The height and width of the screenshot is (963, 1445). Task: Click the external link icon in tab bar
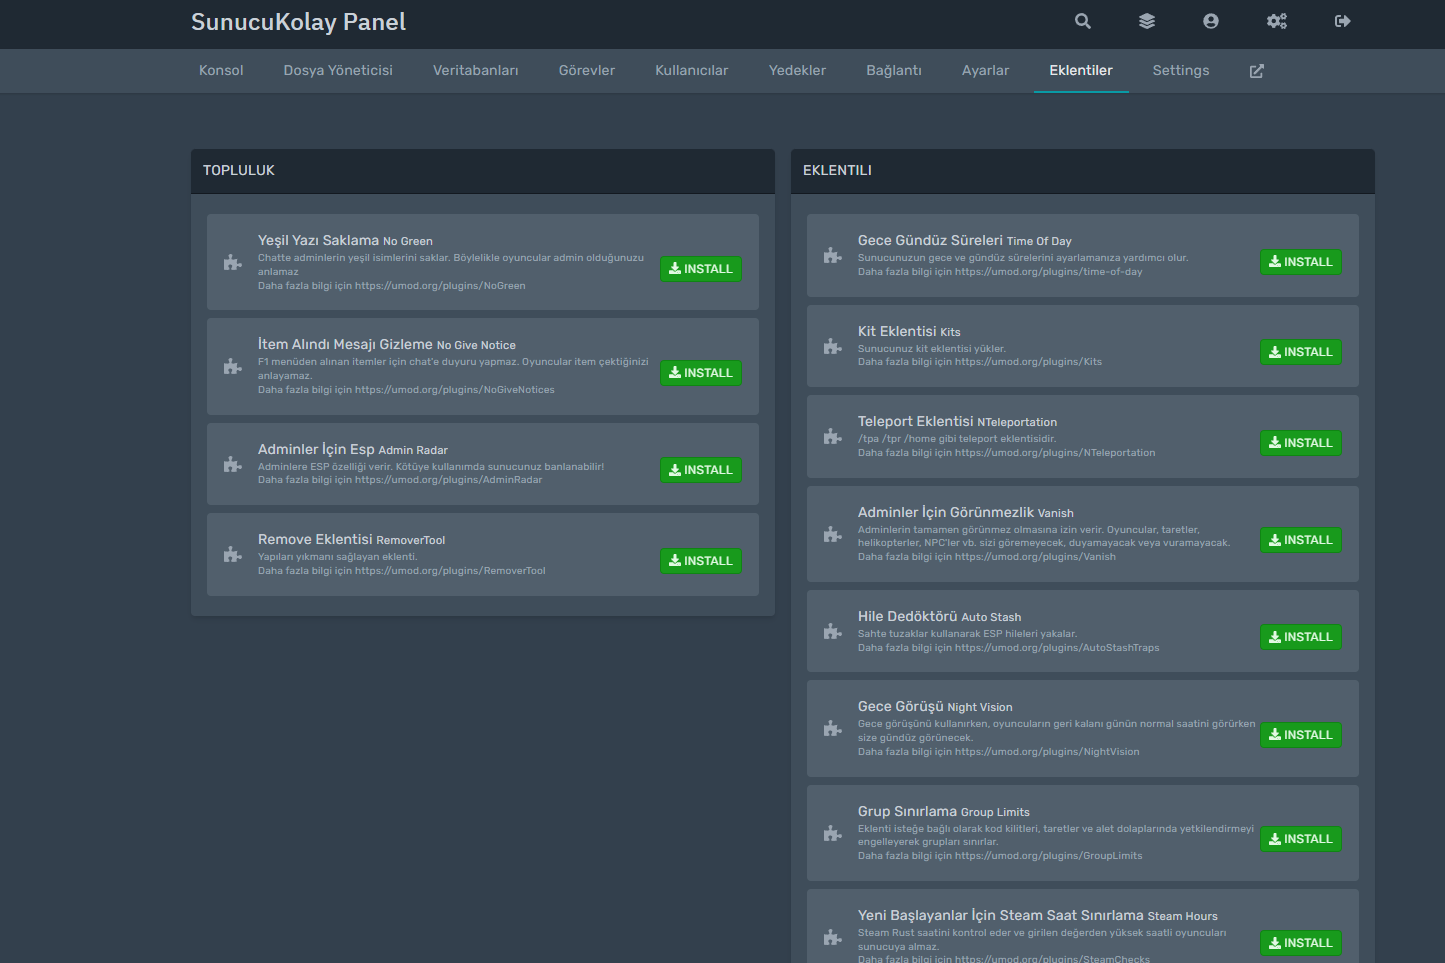[1257, 71]
